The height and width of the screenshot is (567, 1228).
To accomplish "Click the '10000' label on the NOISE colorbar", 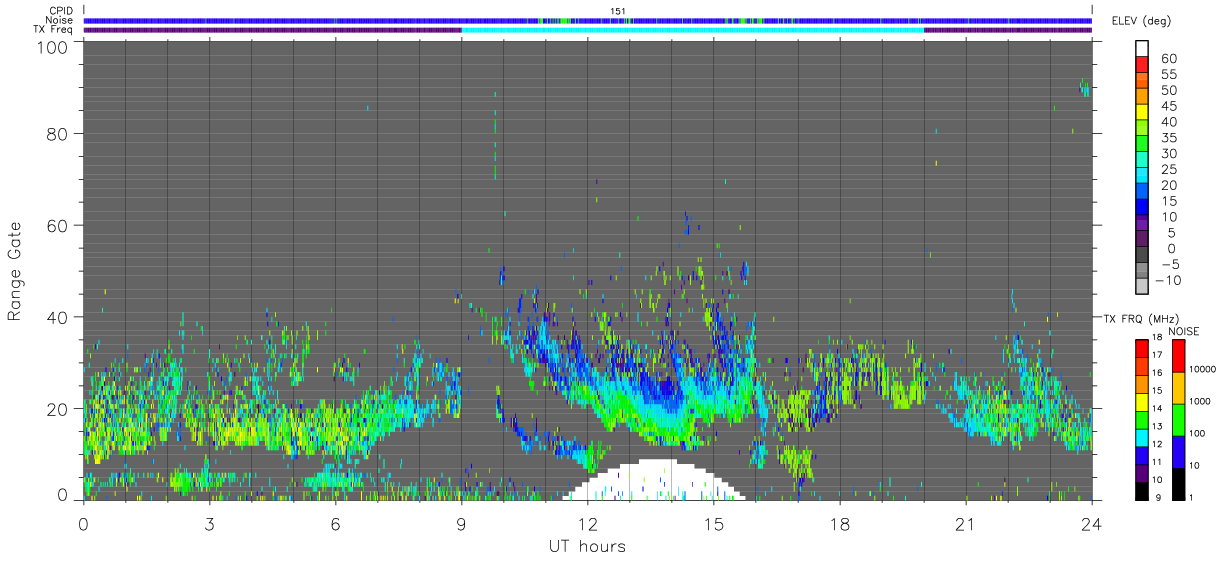I will coord(1202,369).
